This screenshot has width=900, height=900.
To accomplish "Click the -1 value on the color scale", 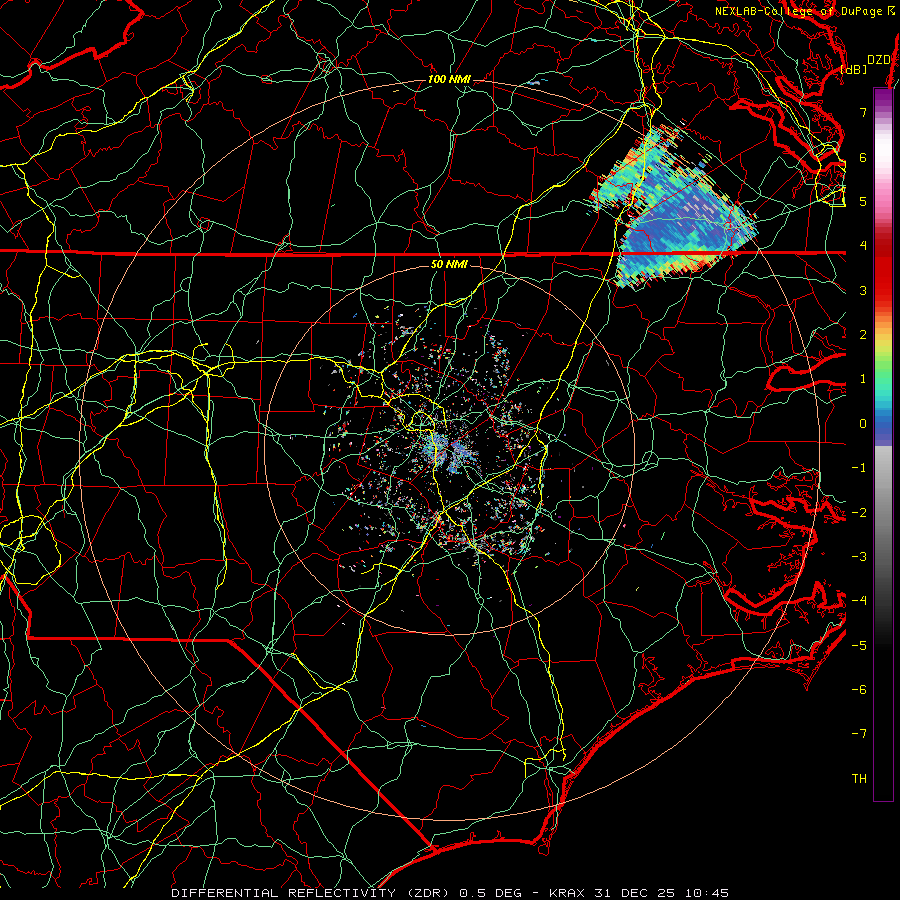I will (859, 468).
